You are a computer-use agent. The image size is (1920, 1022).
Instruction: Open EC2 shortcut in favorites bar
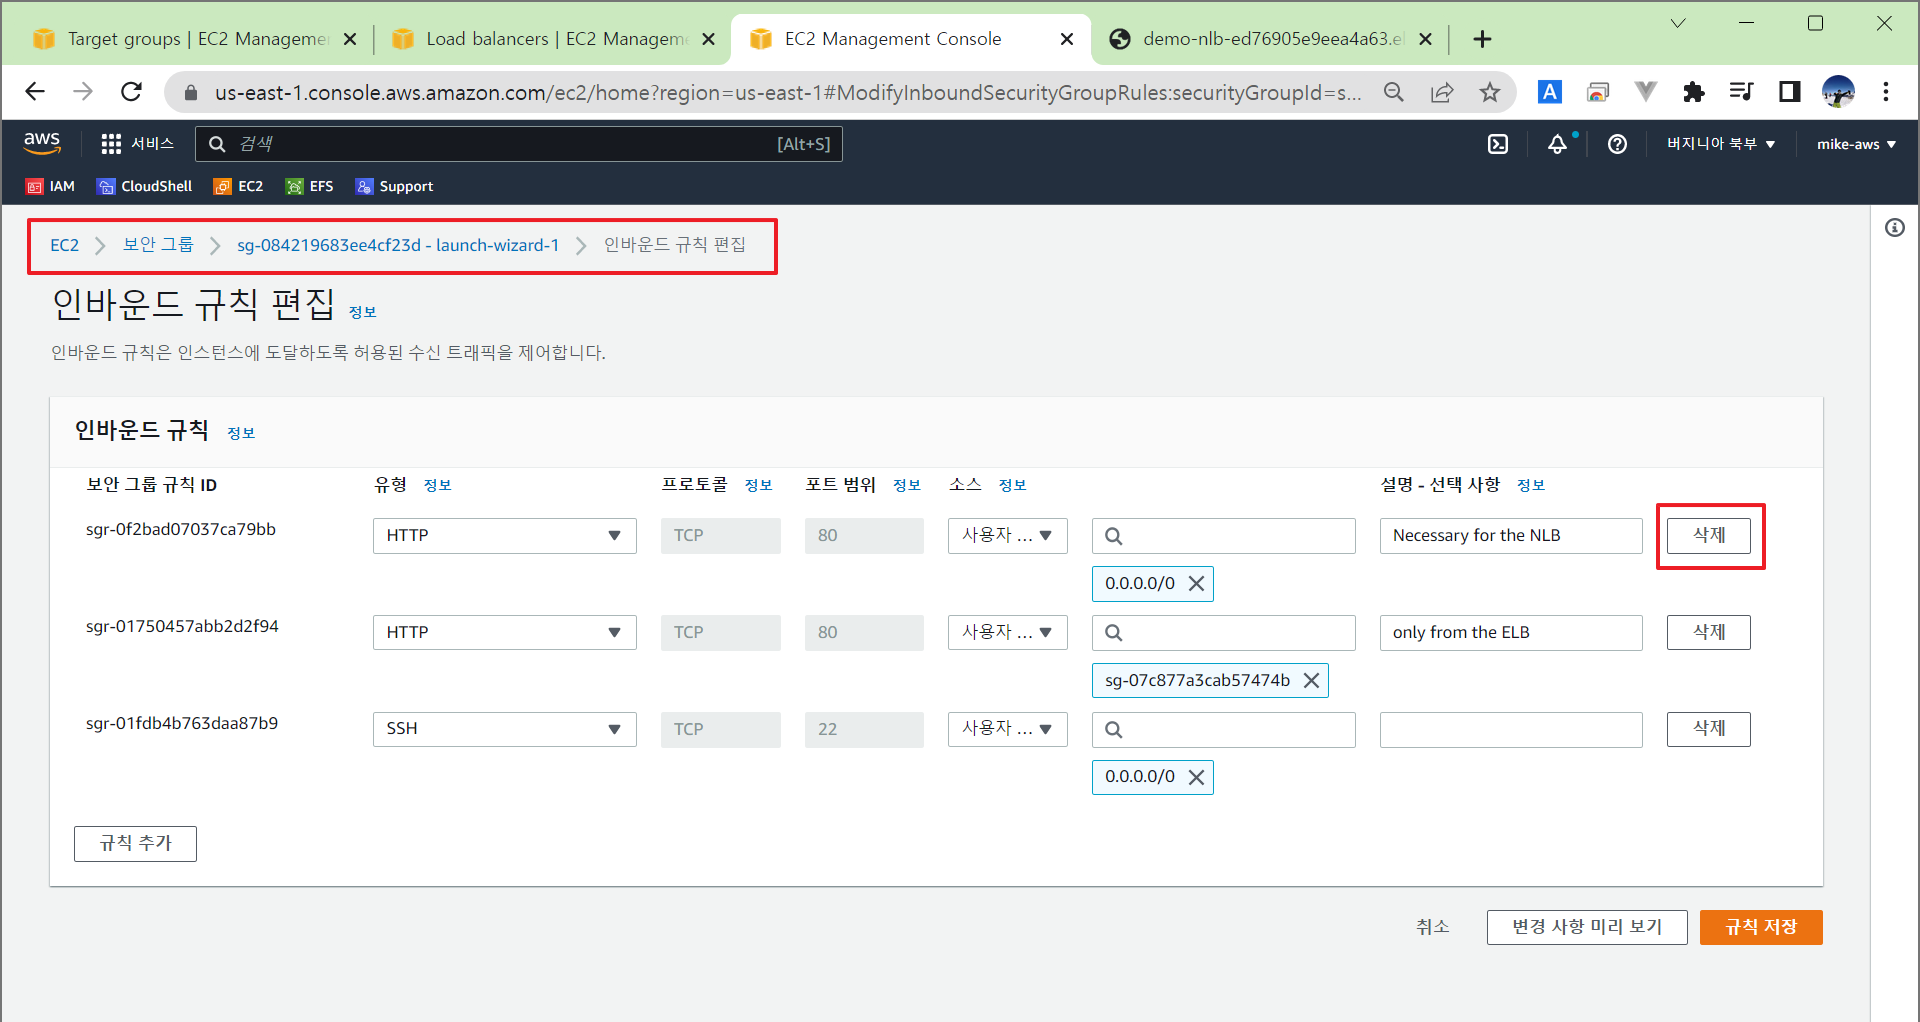coord(238,186)
